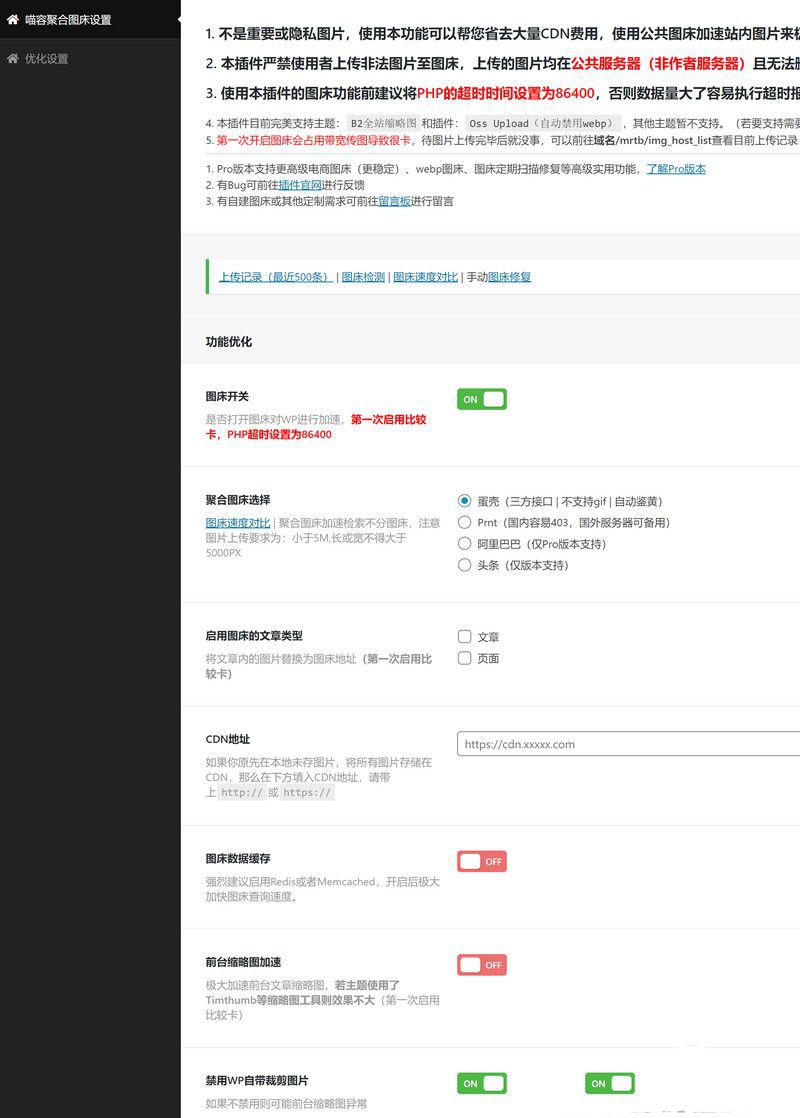The image size is (800, 1118).
Task: Turn on 前台缩略图加速
Action: [x=482, y=964]
